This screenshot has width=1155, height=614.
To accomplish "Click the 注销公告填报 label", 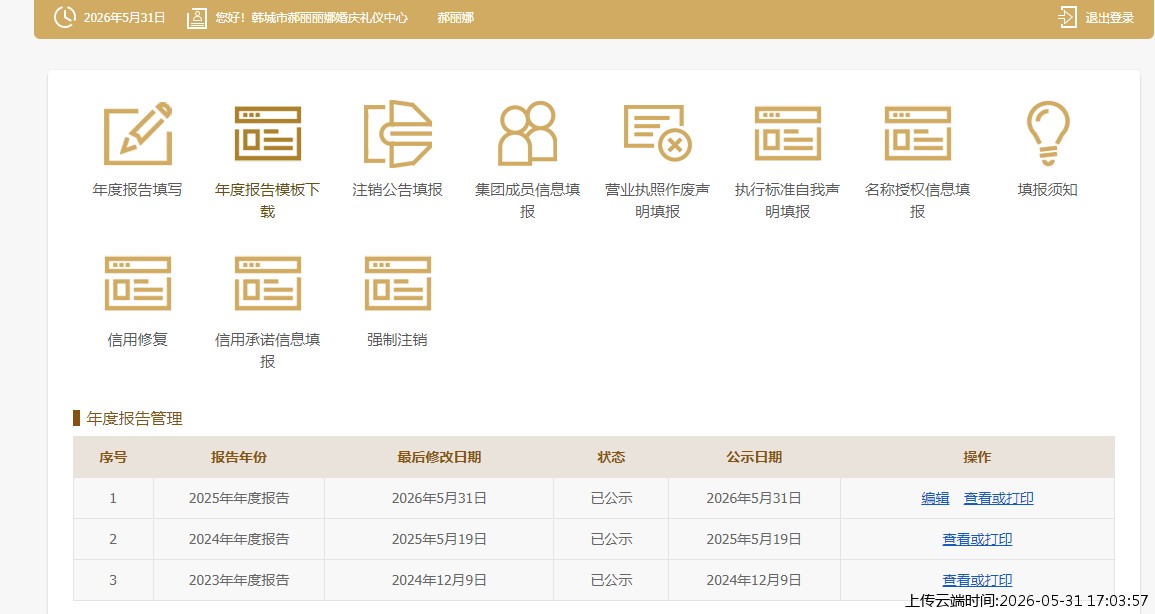I will pyautogui.click(x=398, y=190).
